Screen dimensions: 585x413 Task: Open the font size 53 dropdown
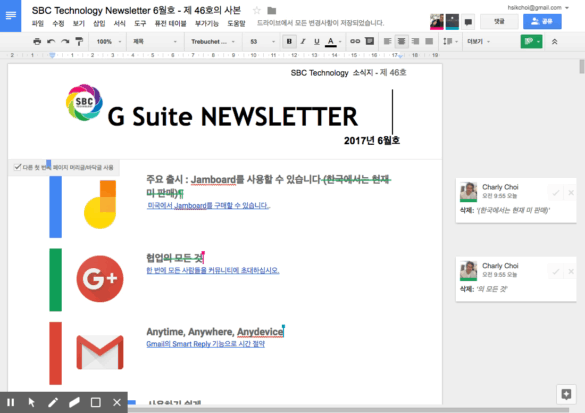[x=262, y=41]
